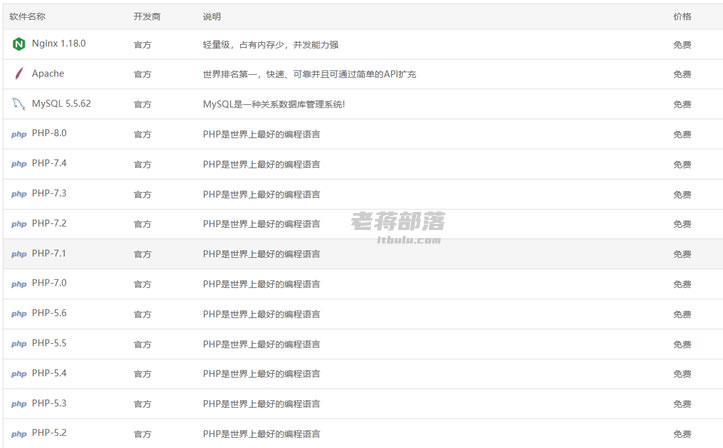
Task: Select the Nginx 1.18.0 software name
Action: (59, 44)
